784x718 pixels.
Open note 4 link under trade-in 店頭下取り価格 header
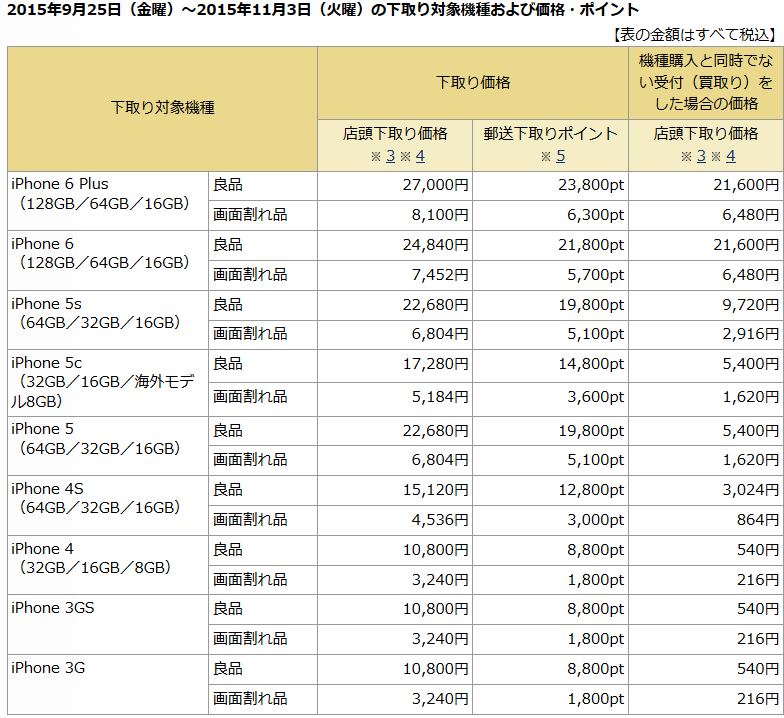click(x=420, y=156)
